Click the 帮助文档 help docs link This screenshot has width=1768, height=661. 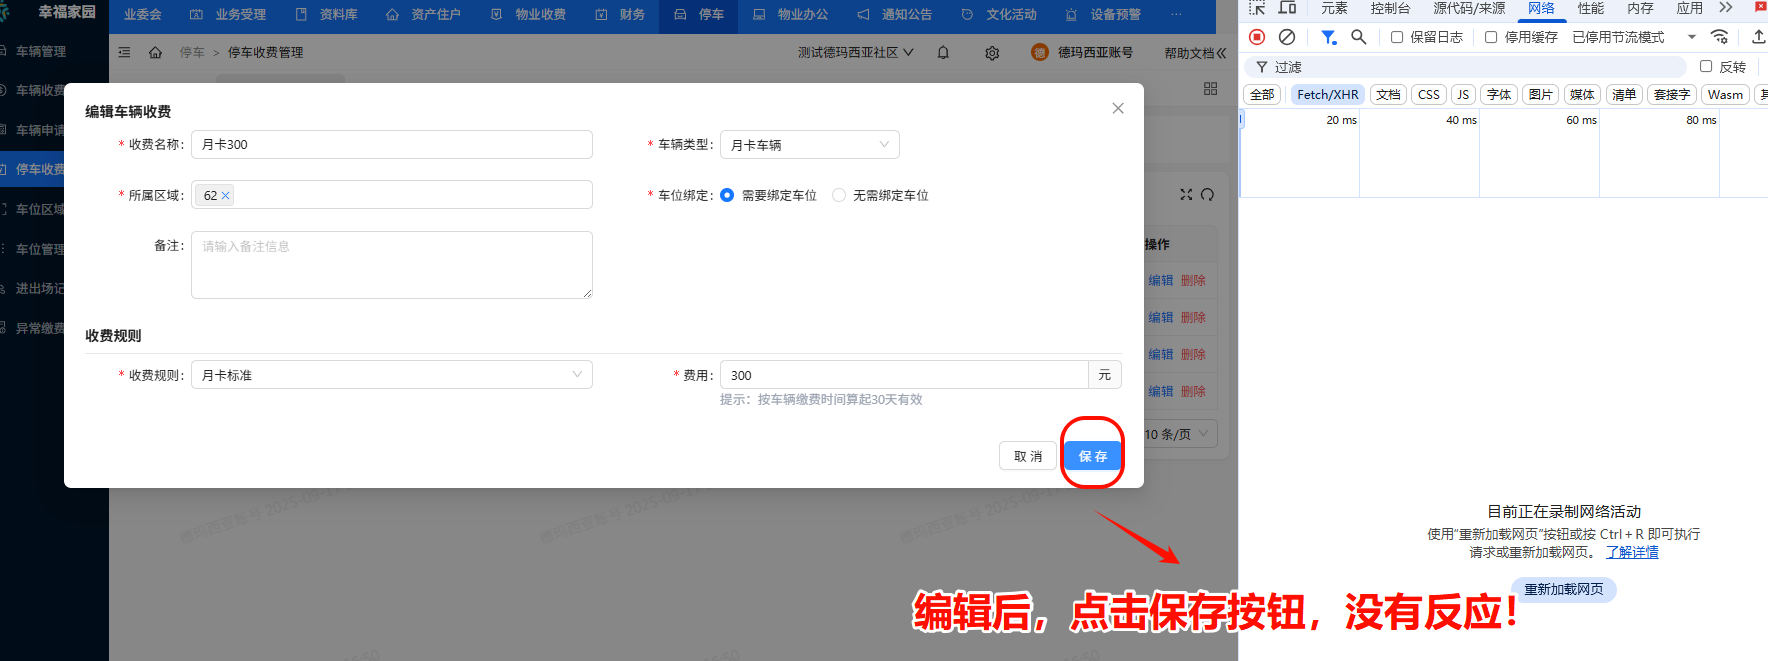click(x=1189, y=53)
